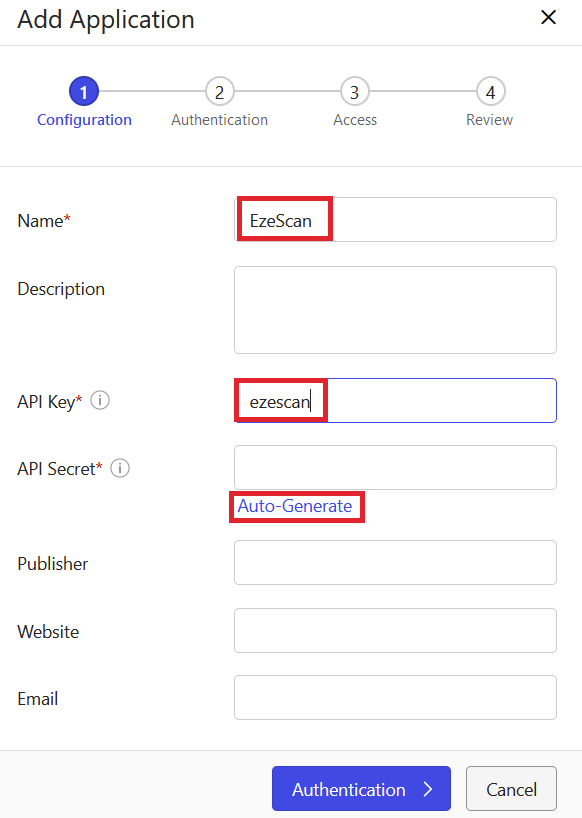Click the Cancel button
This screenshot has height=818, width=582.
coord(511,789)
